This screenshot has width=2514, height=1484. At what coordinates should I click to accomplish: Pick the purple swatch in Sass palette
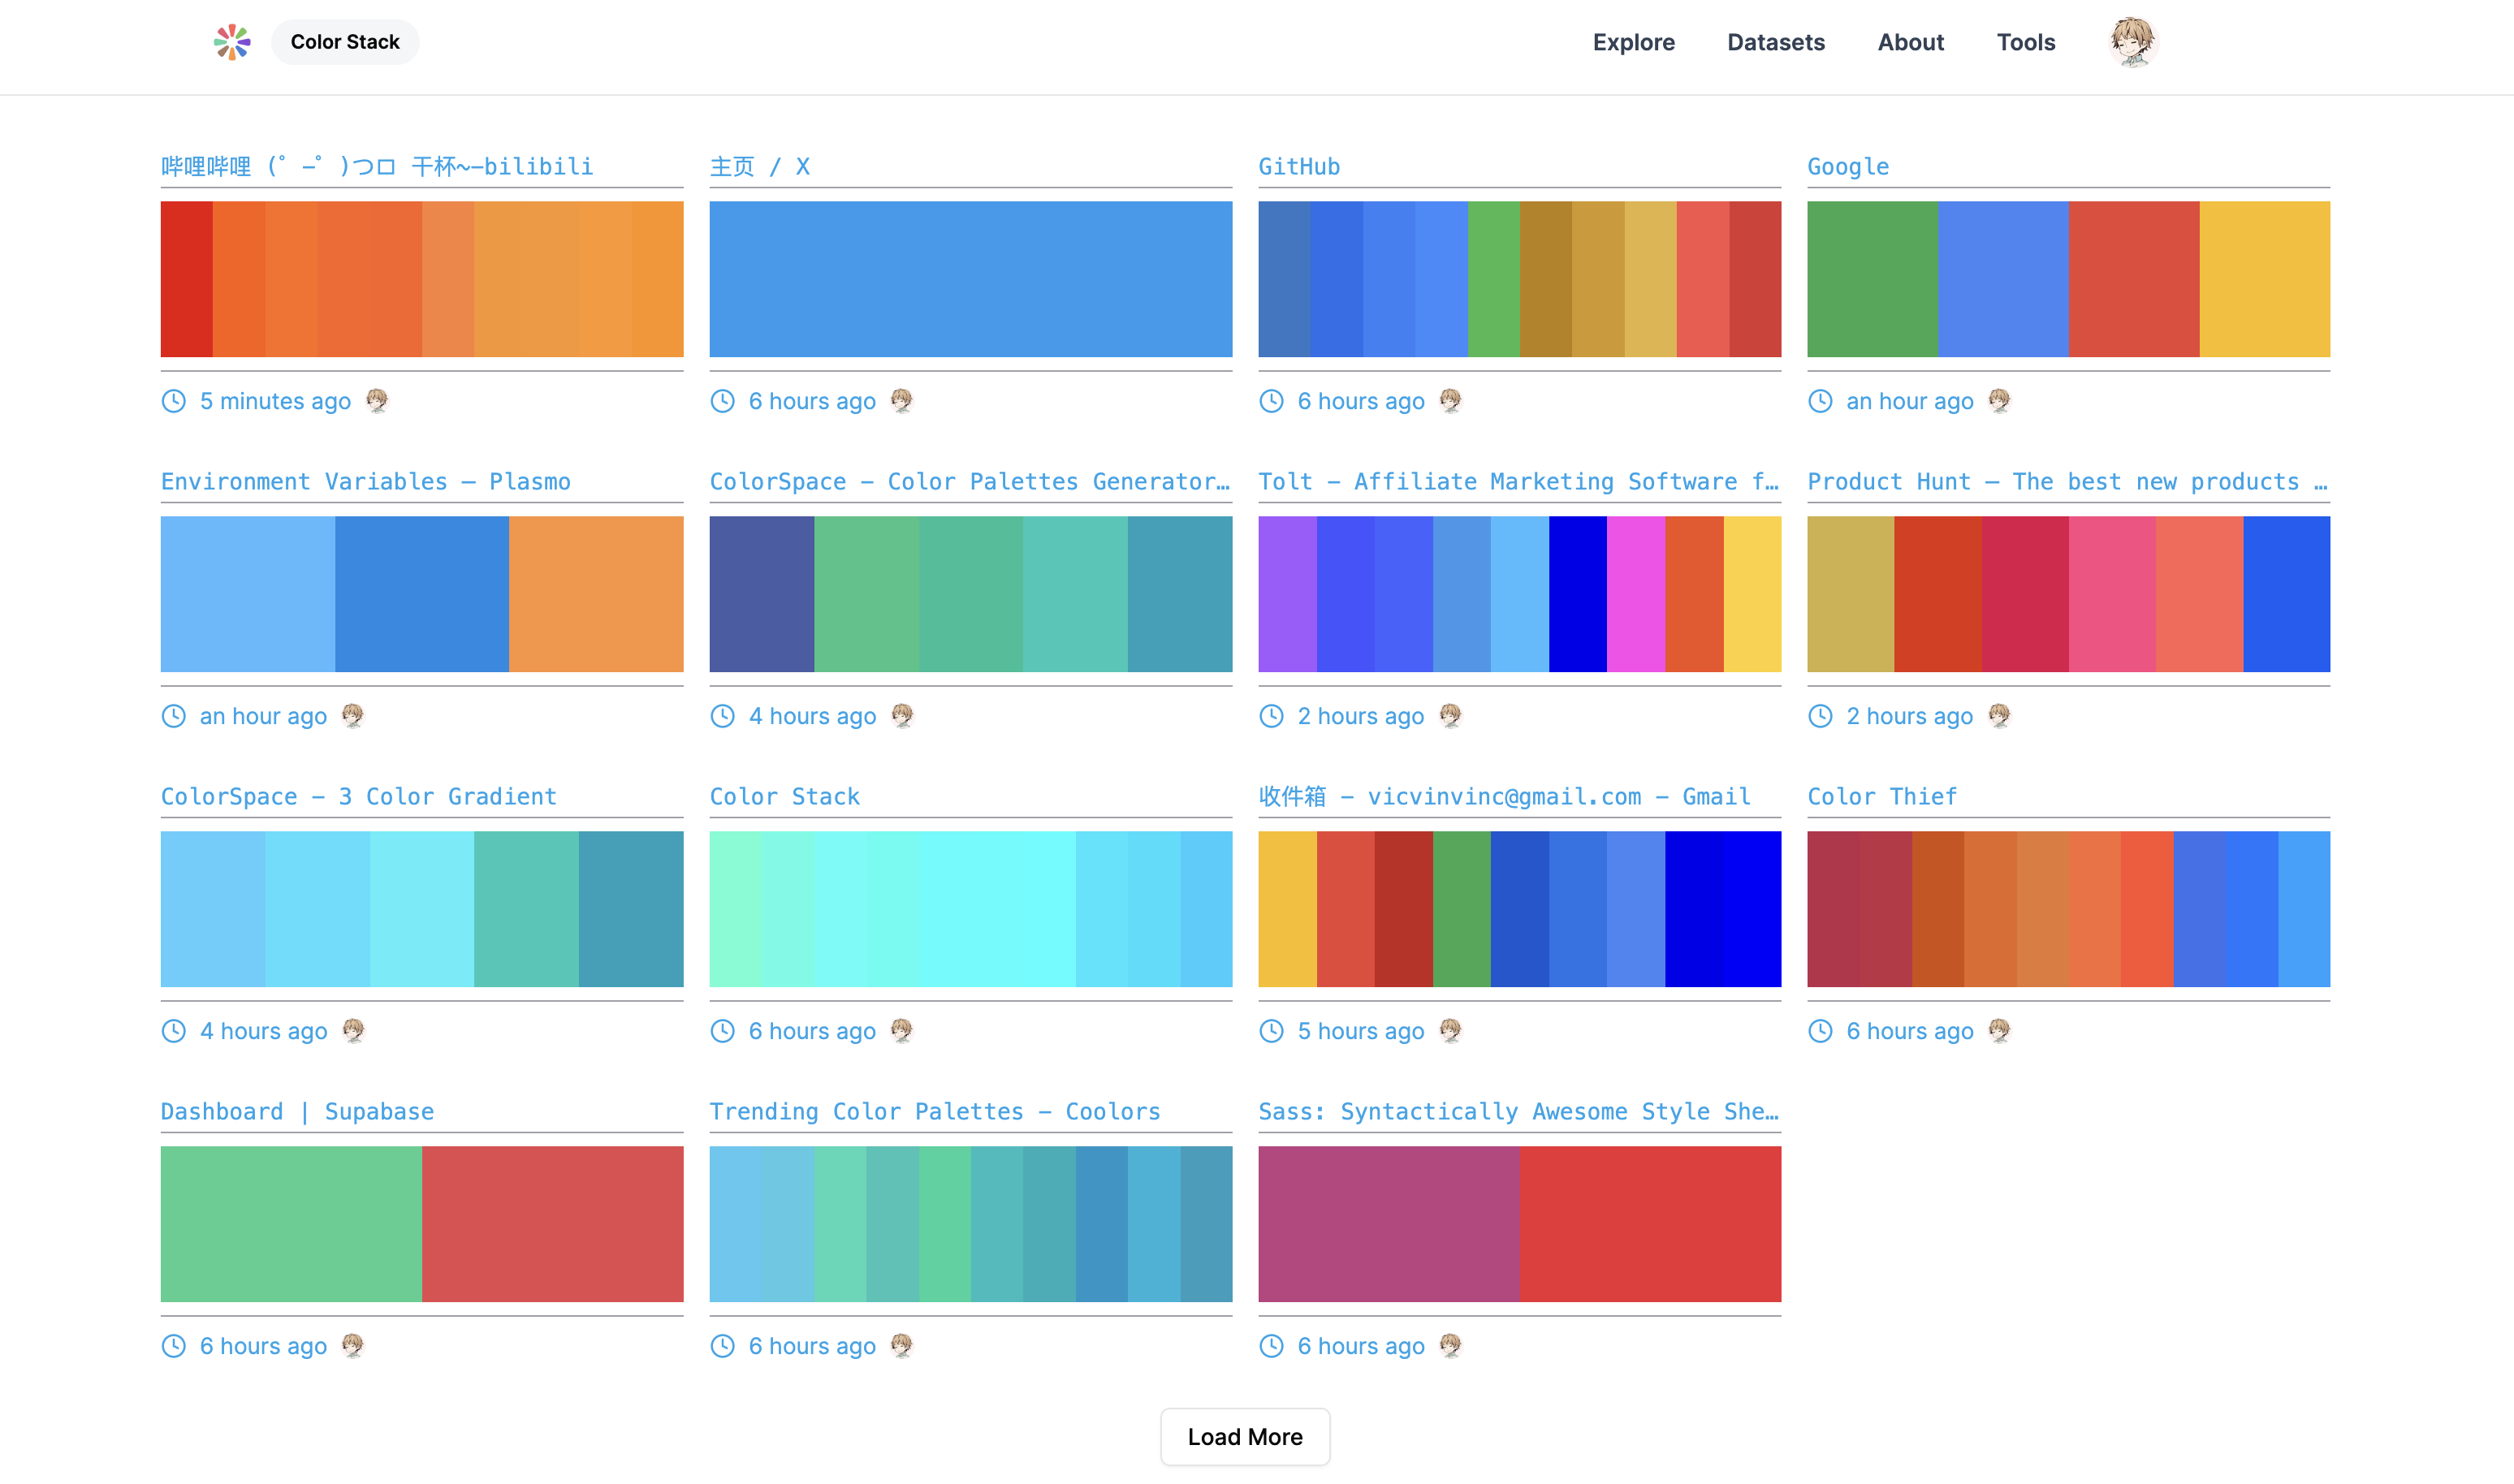[x=1389, y=1224]
